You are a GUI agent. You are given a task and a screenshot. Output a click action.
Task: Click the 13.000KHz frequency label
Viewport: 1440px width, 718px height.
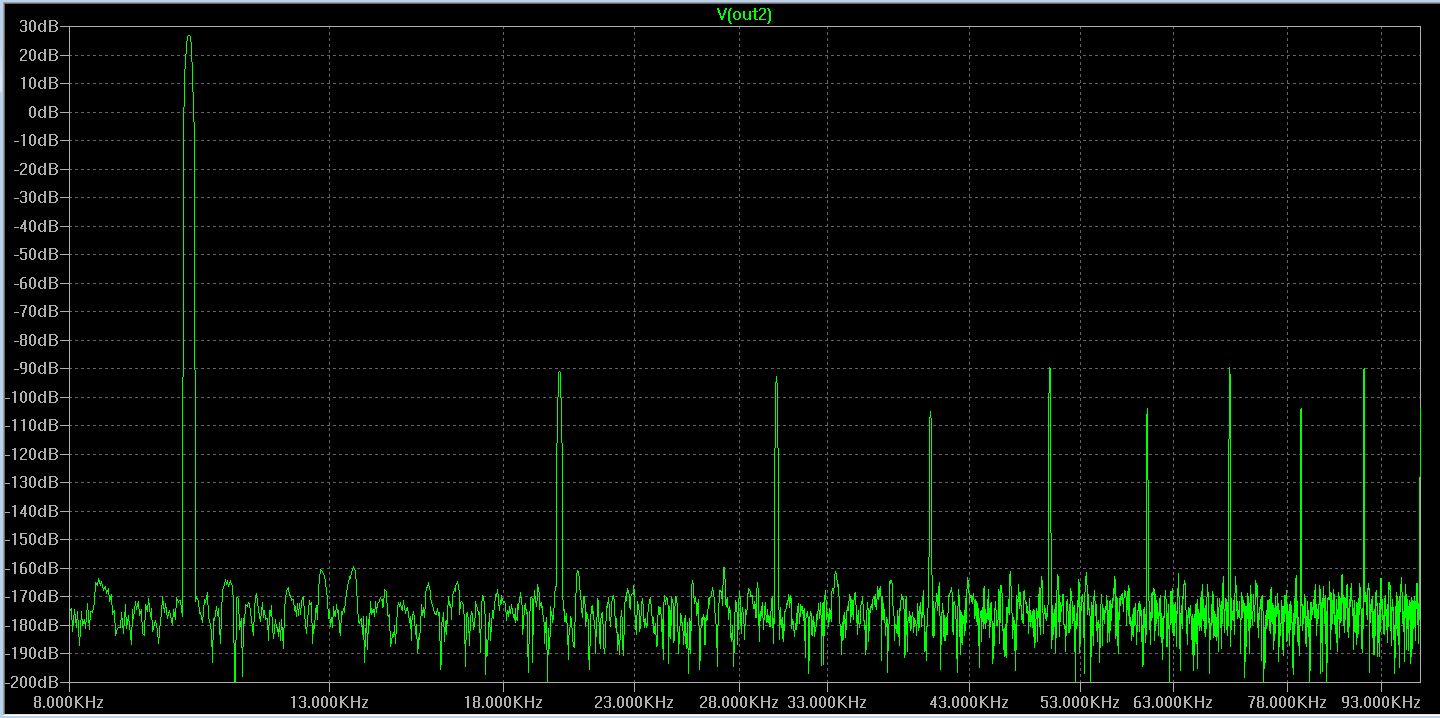pyautogui.click(x=328, y=702)
